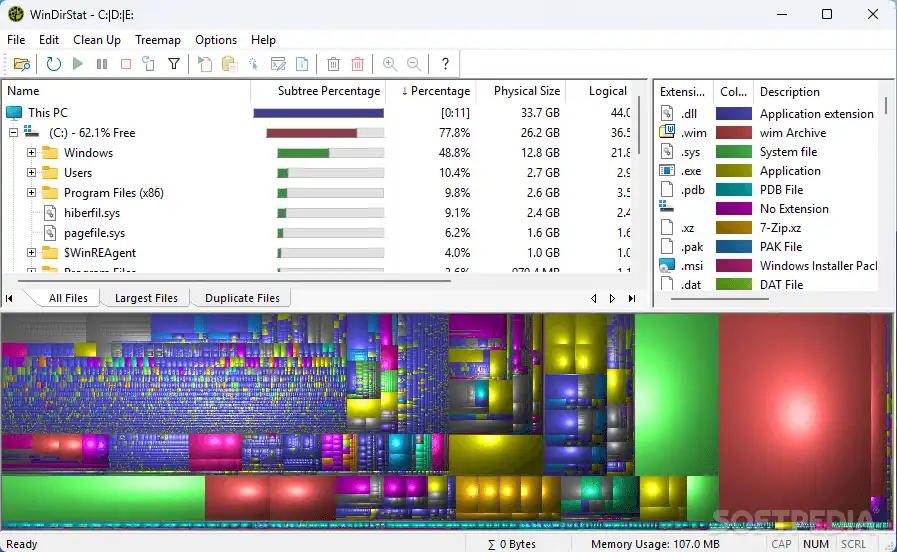Switch to the Largest Files tab

tap(146, 298)
